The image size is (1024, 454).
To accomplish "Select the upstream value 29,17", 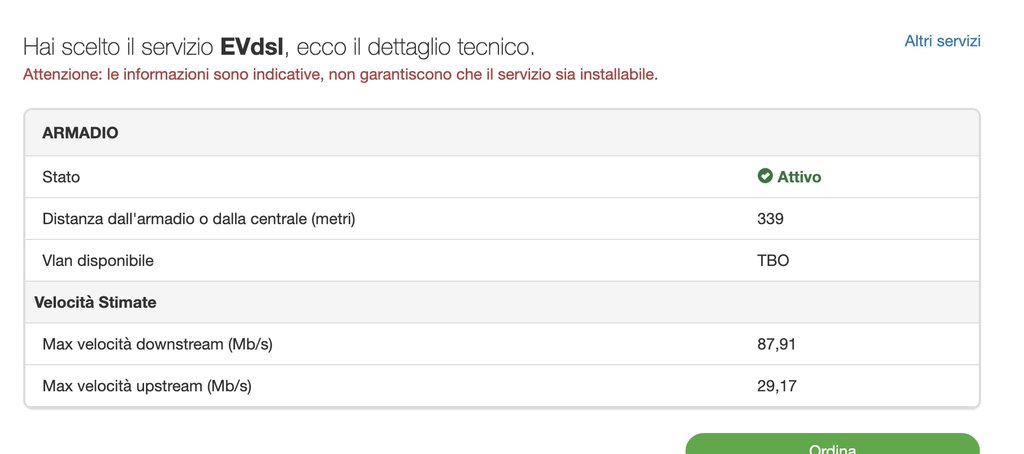I will click(x=776, y=385).
